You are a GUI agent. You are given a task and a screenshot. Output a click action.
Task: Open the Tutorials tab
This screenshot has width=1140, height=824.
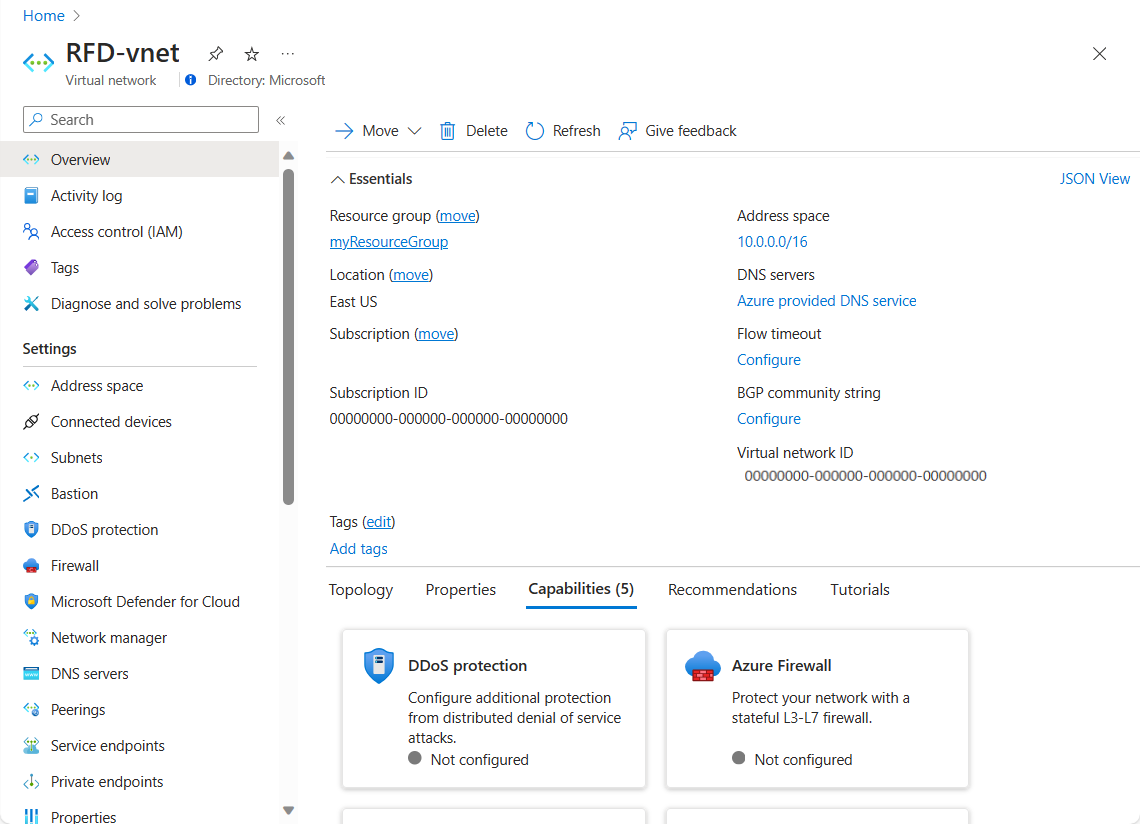(860, 590)
